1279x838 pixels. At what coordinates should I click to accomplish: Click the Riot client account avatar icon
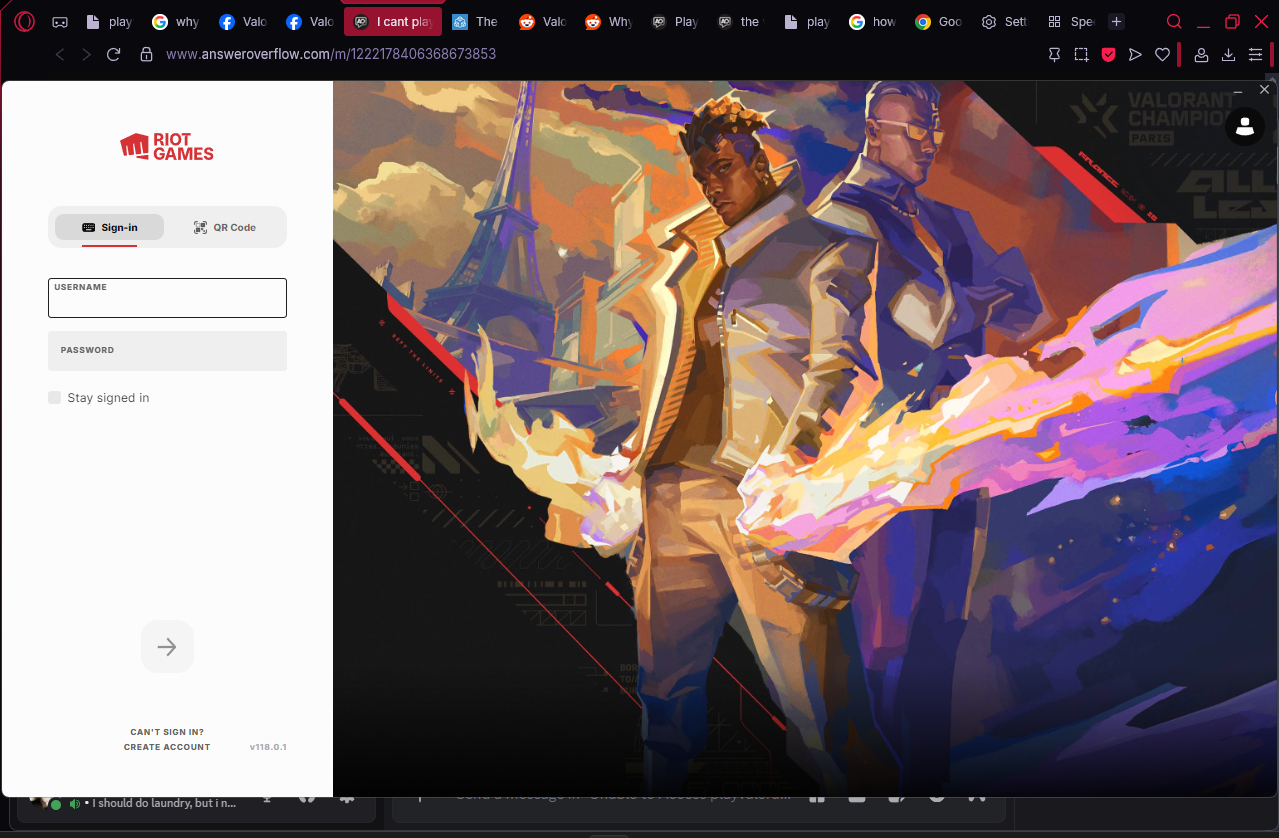(x=1245, y=126)
